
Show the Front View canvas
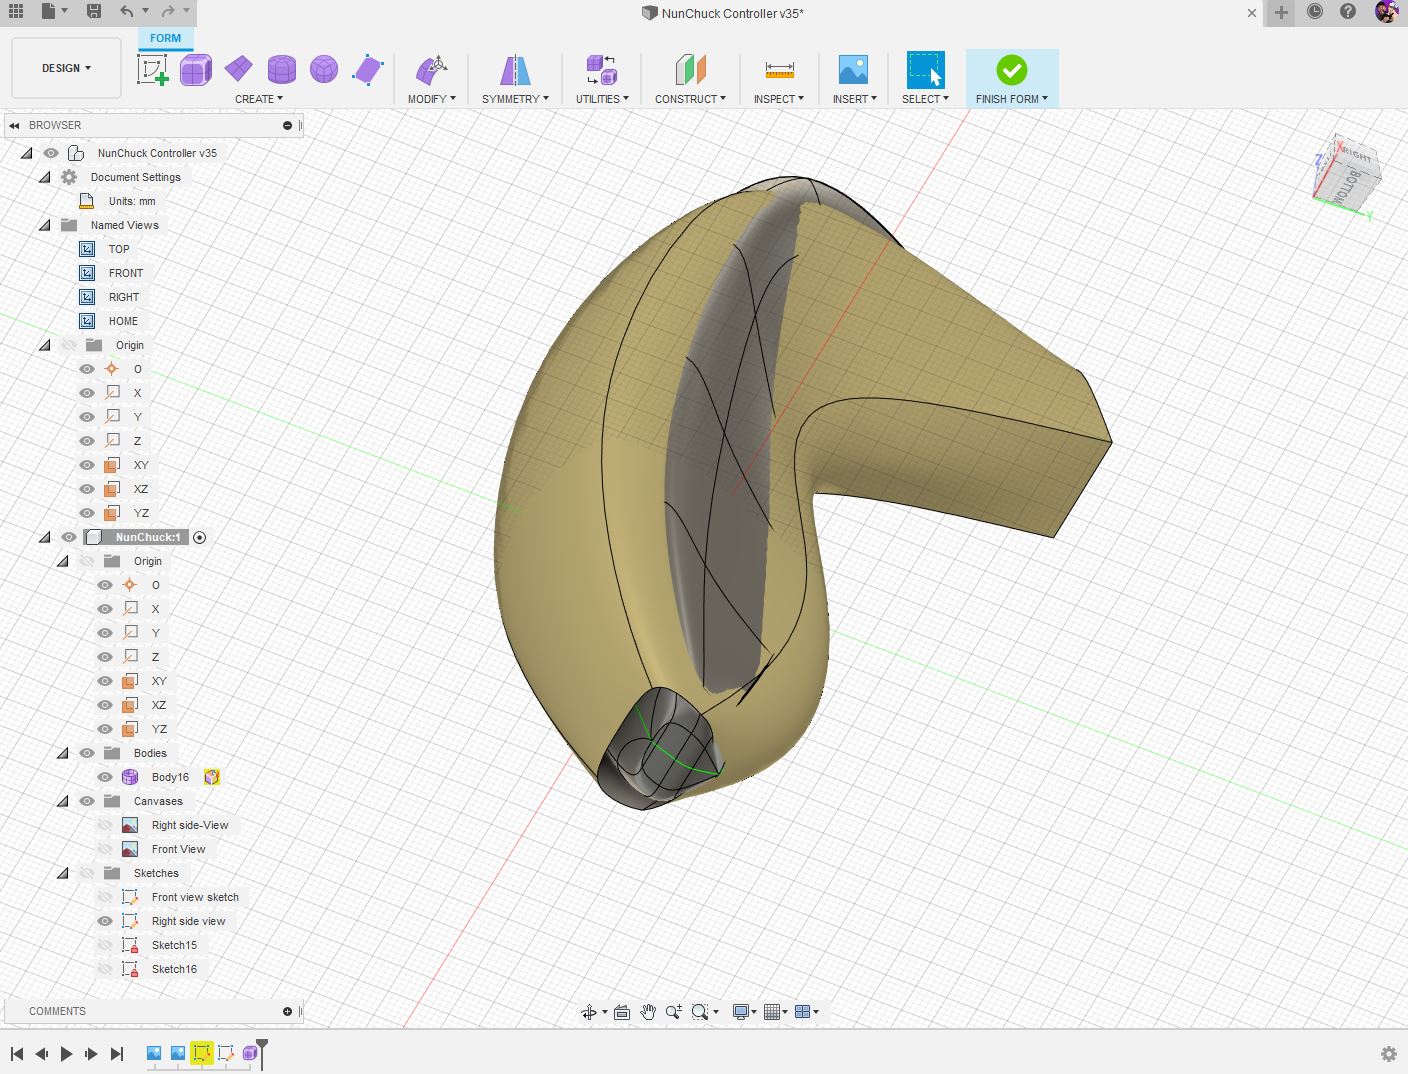click(x=105, y=849)
